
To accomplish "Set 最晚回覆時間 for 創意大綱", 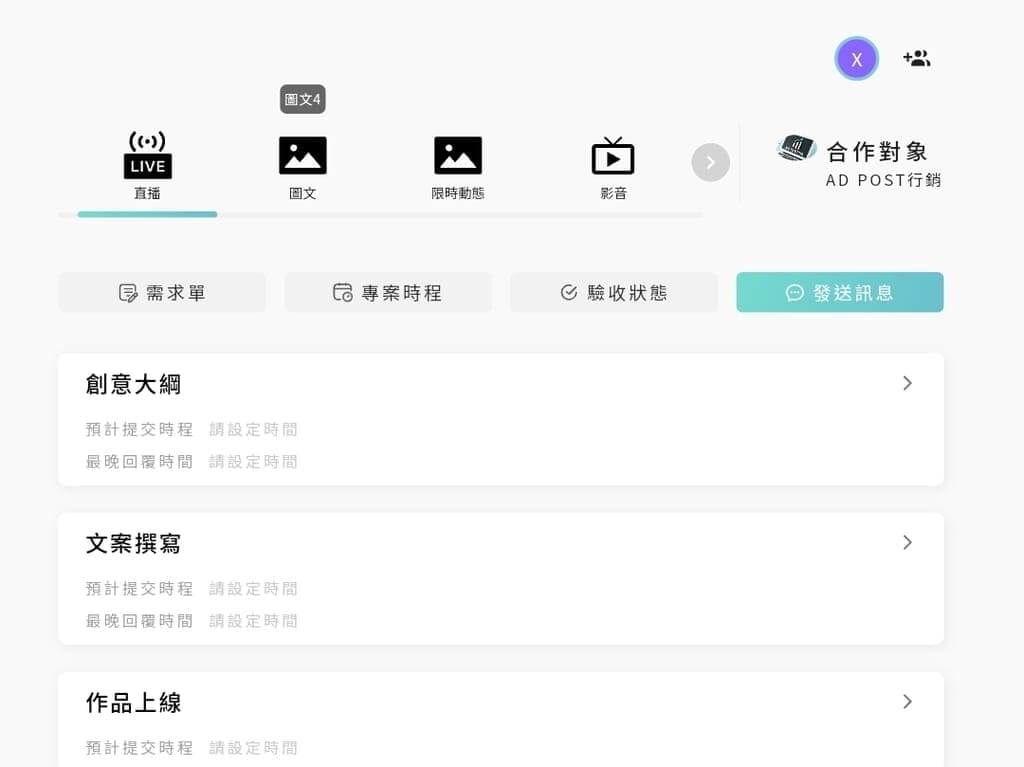I will click(x=253, y=462).
